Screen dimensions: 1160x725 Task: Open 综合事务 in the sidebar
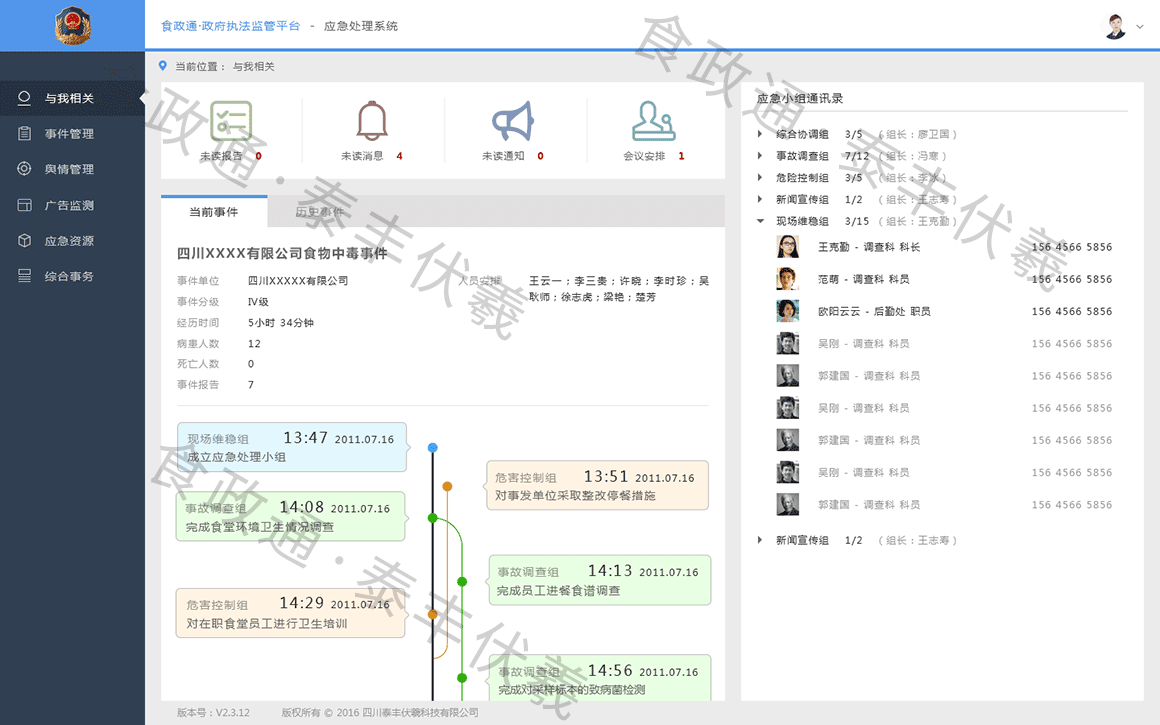coord(69,276)
